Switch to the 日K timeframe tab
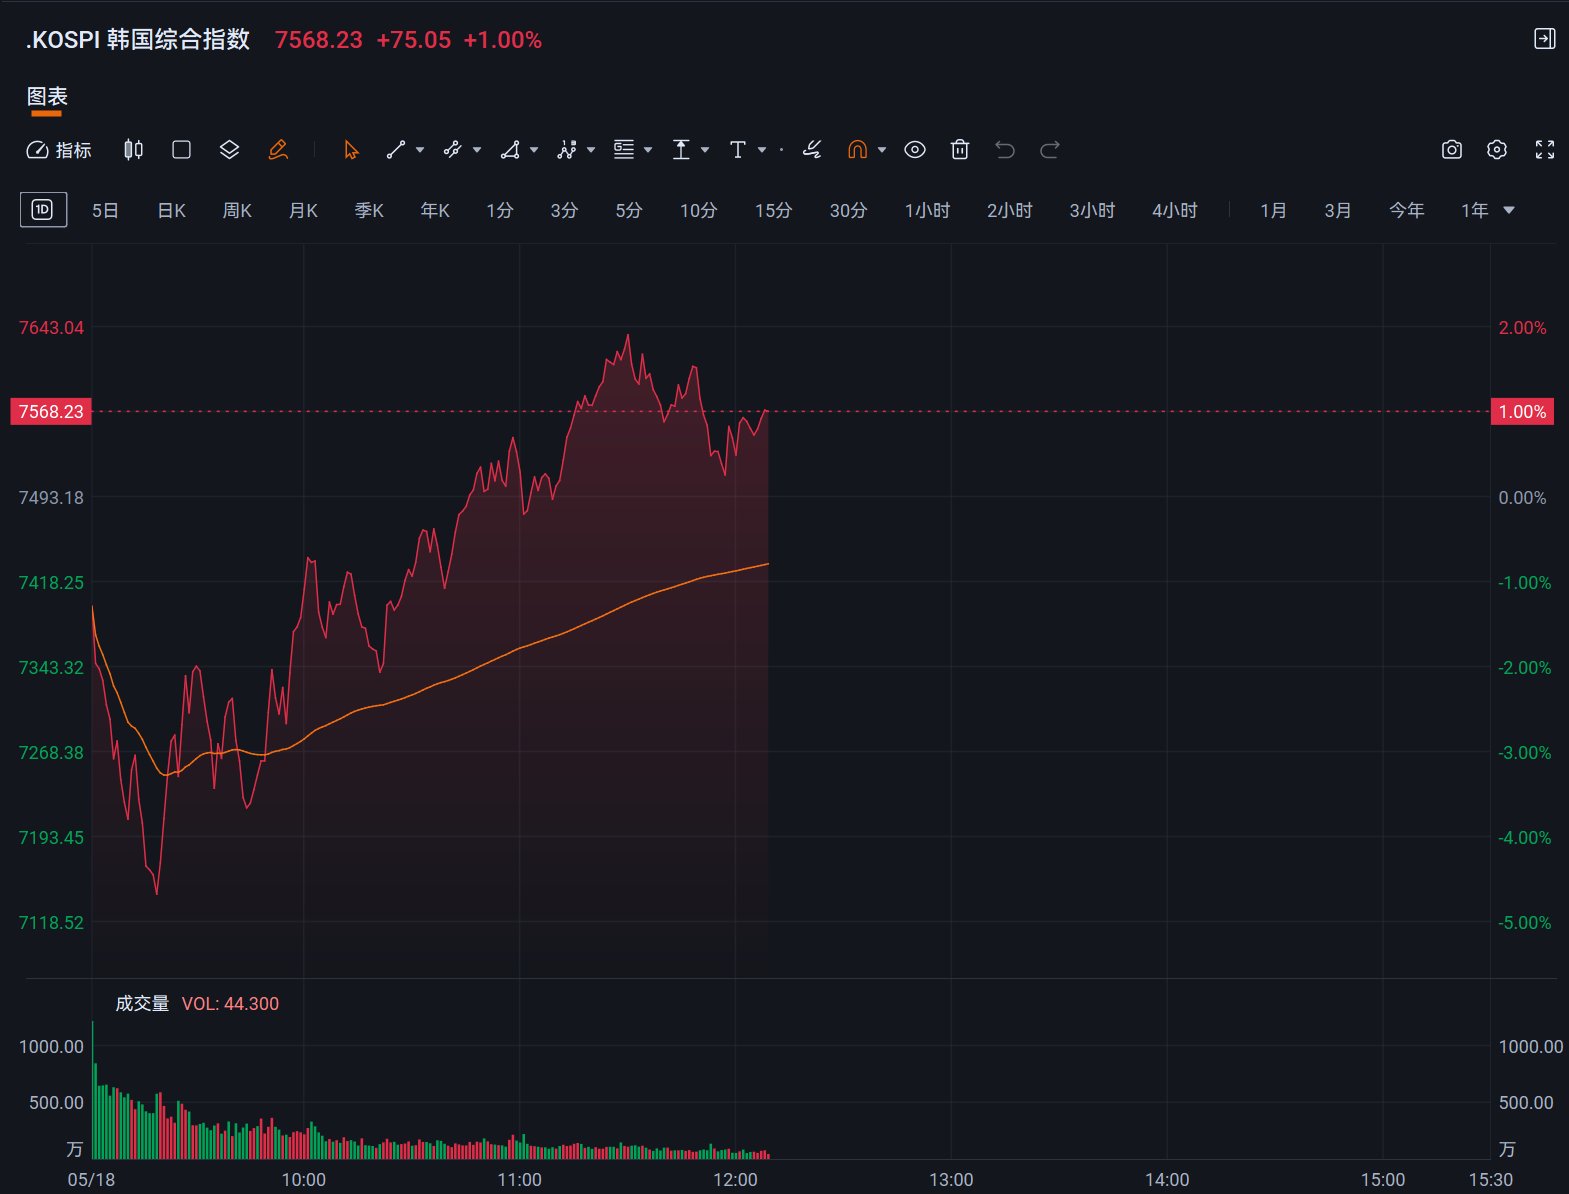The image size is (1569, 1194). (x=172, y=210)
